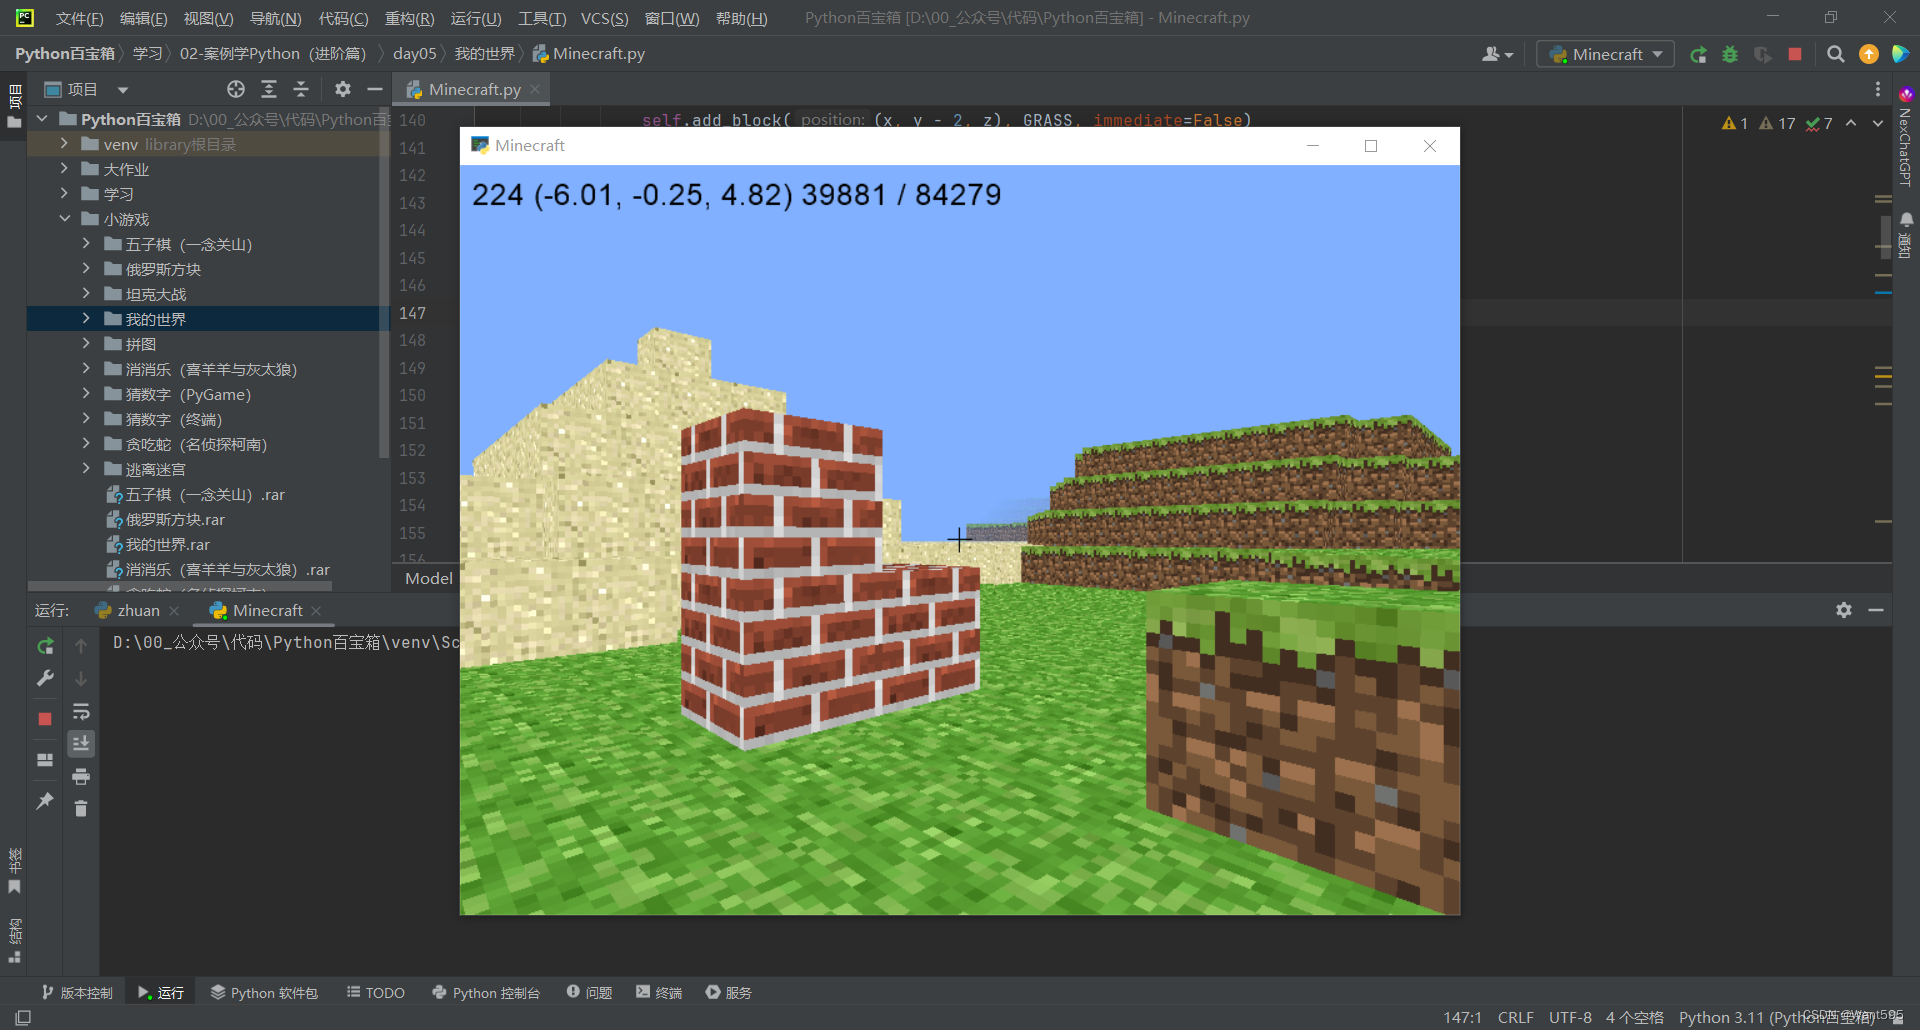Expand the 逃离迷宫 folder
The width and height of the screenshot is (1920, 1030).
click(x=86, y=468)
